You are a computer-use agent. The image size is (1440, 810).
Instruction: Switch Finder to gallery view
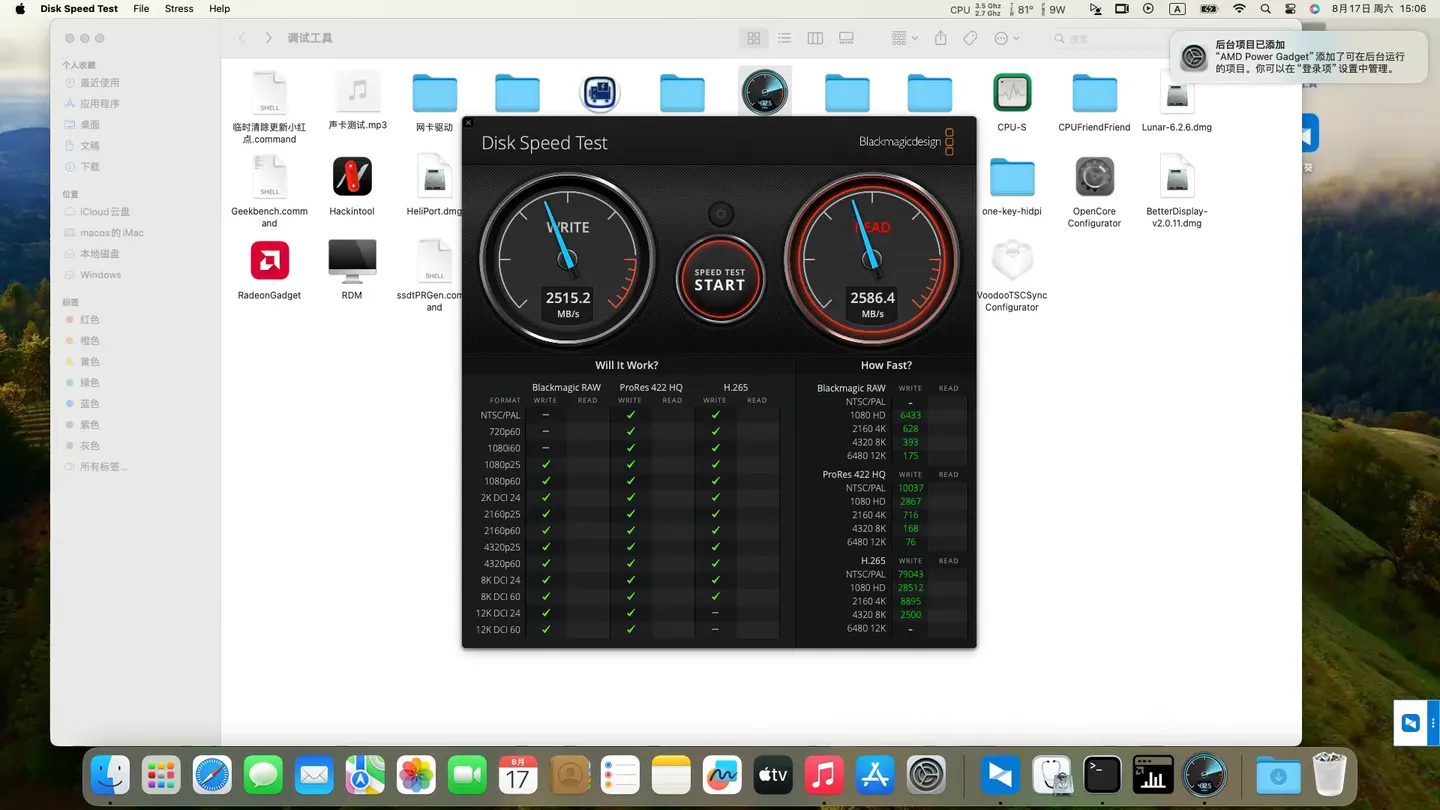(846, 38)
